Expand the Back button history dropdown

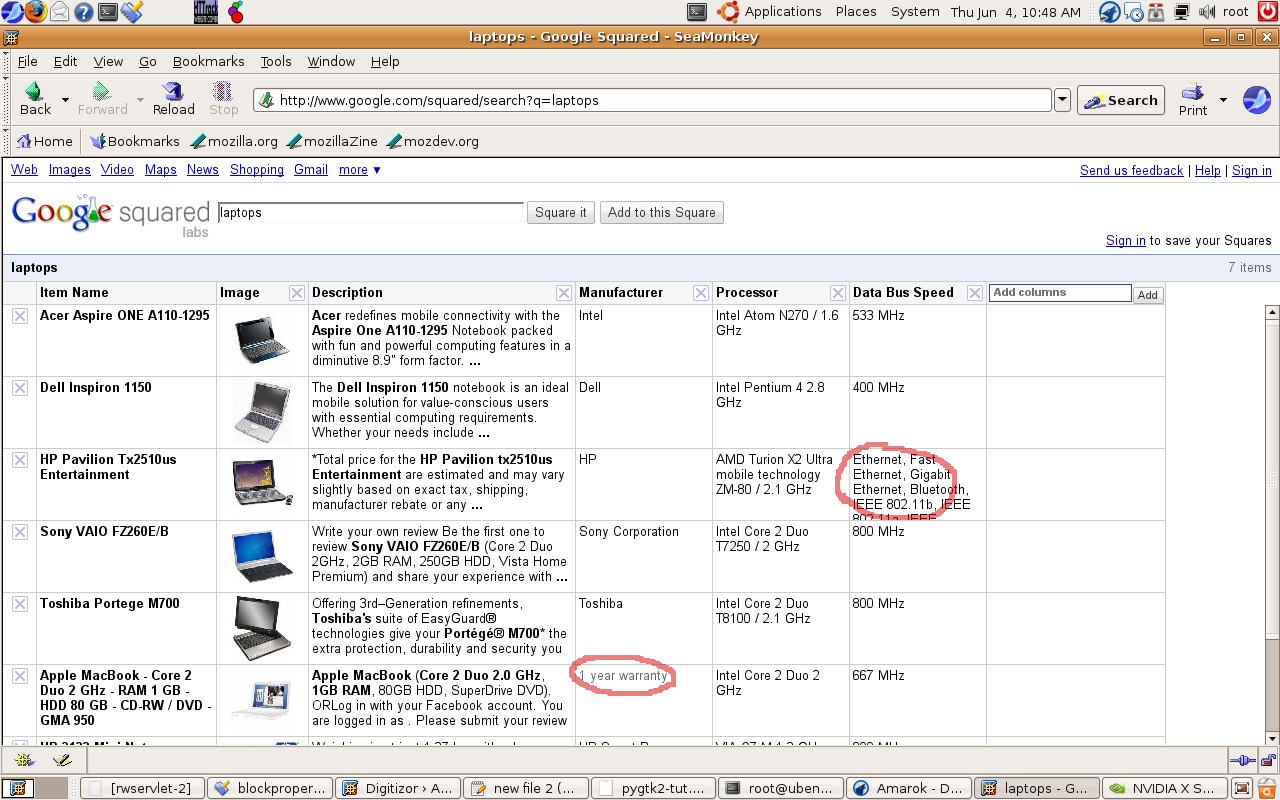[x=65, y=100]
